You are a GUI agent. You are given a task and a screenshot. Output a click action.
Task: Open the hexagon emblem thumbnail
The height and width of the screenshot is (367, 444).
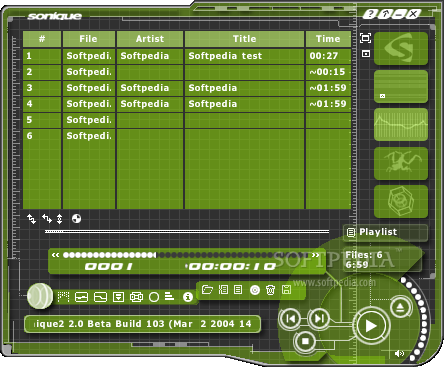[401, 201]
